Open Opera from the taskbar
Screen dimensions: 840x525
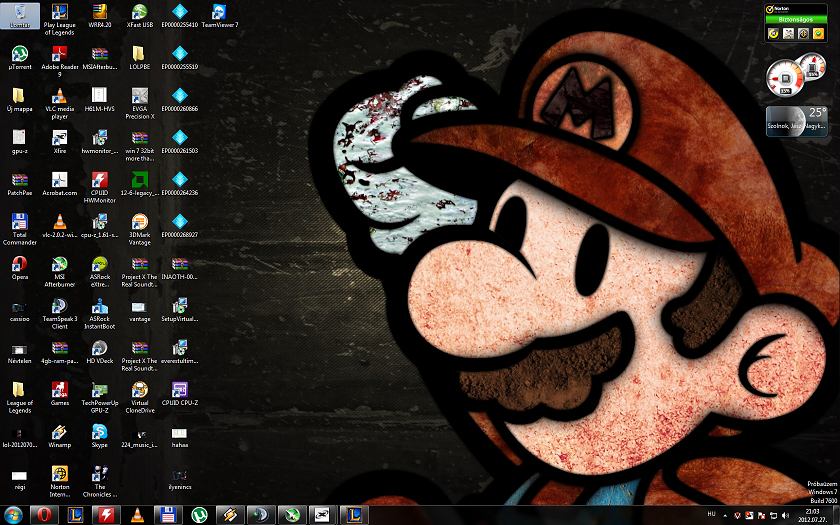44,515
